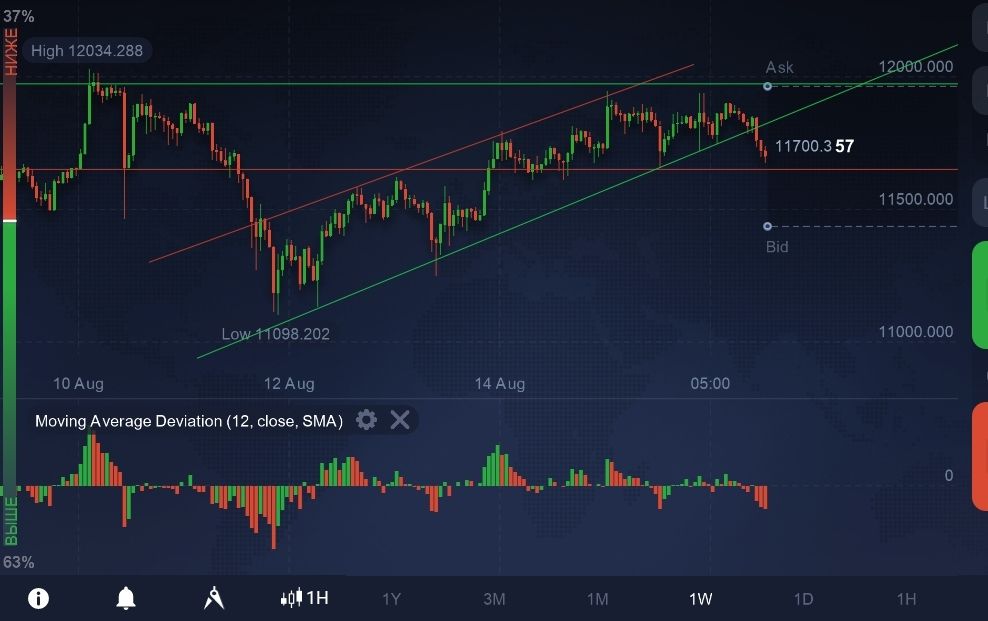Click the 37% lower sentiment value
Viewport: 988px width, 621px height.
[x=18, y=16]
